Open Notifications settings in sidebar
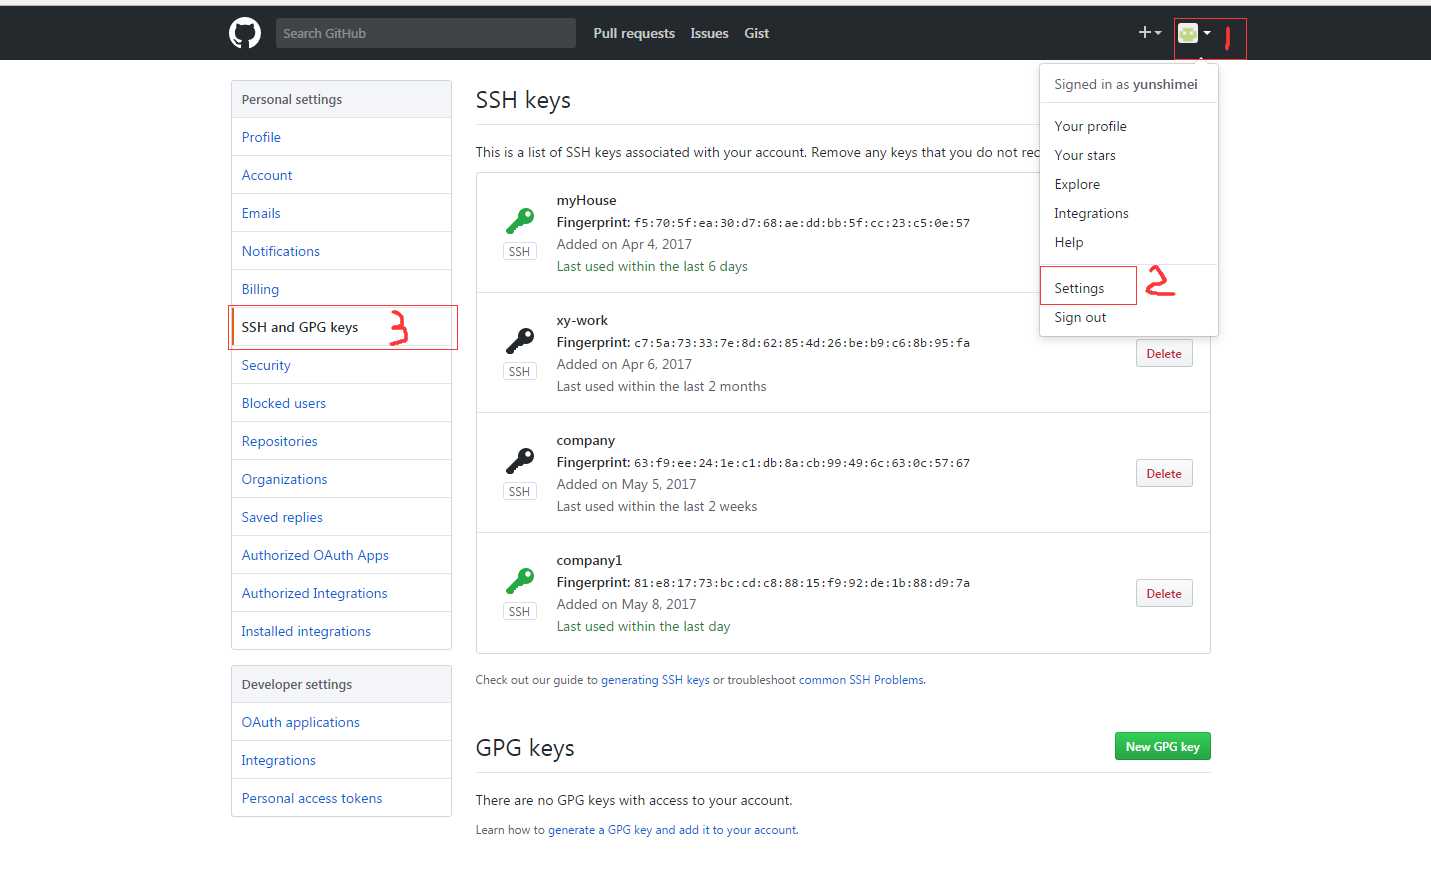1431x871 pixels. 341,251
